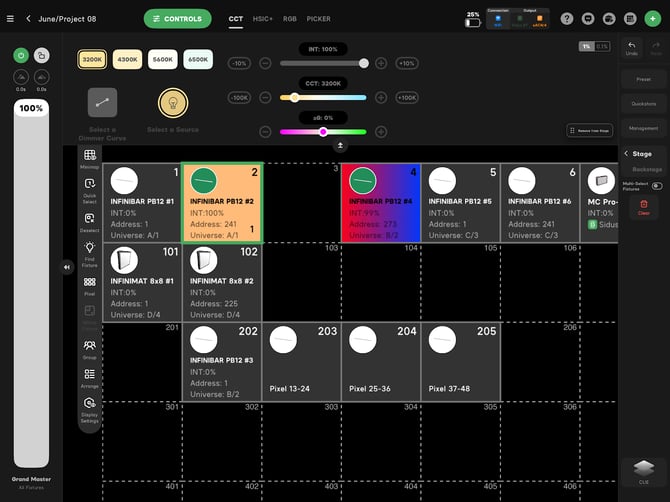
Task: Click the Deselect tool icon
Action: coord(90,218)
